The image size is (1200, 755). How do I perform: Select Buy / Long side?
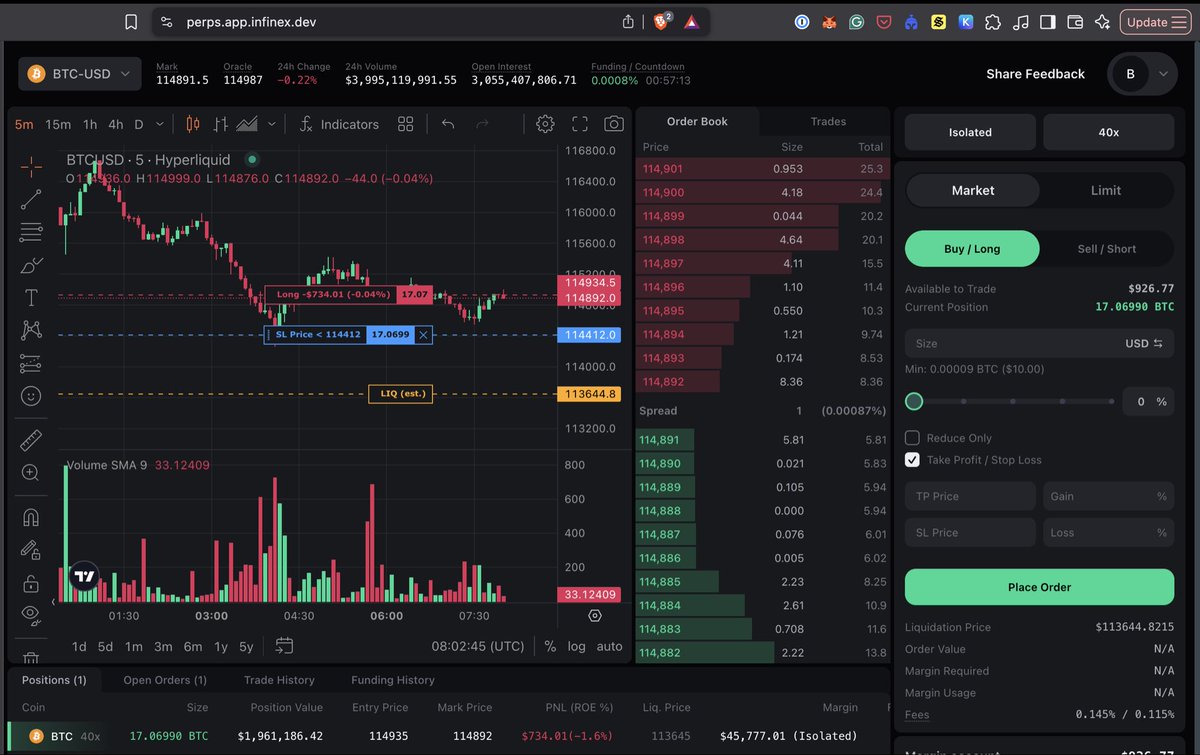click(x=972, y=249)
